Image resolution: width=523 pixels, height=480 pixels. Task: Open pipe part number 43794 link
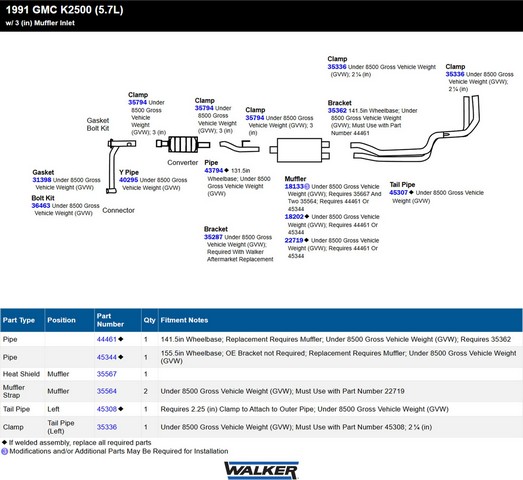[x=213, y=170]
